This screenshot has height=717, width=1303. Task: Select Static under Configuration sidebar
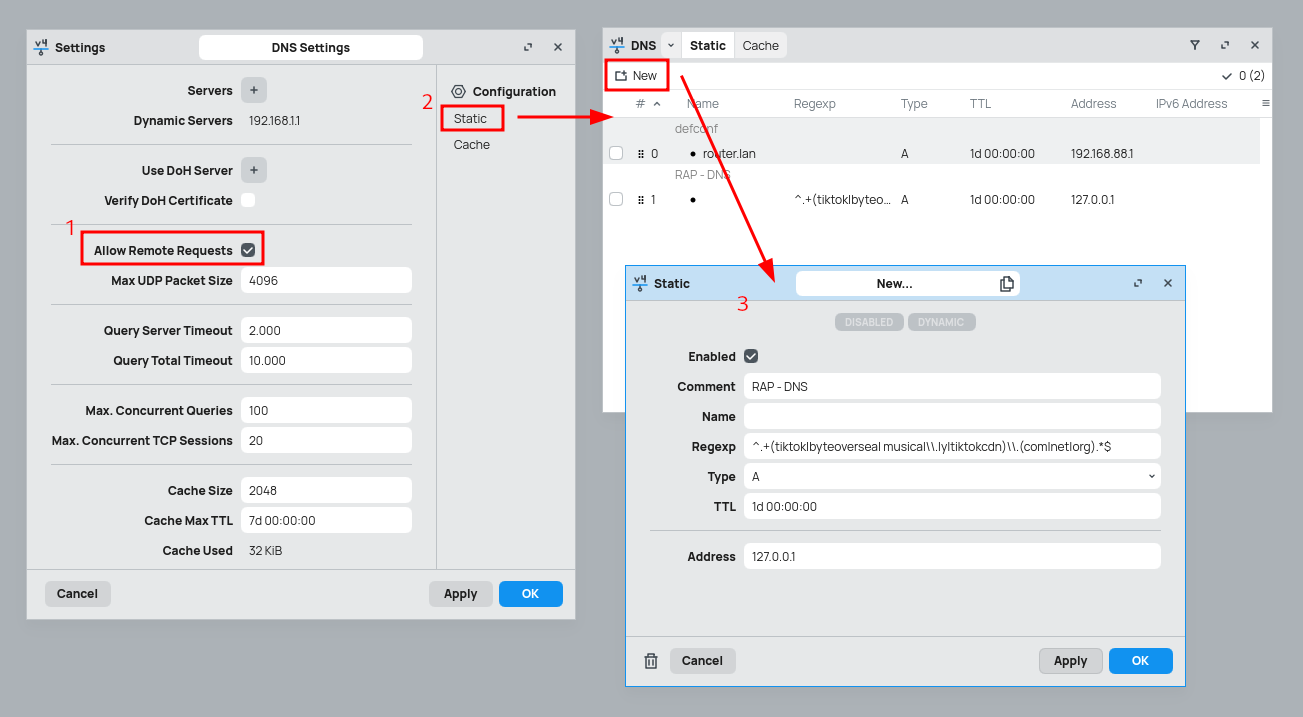click(470, 118)
